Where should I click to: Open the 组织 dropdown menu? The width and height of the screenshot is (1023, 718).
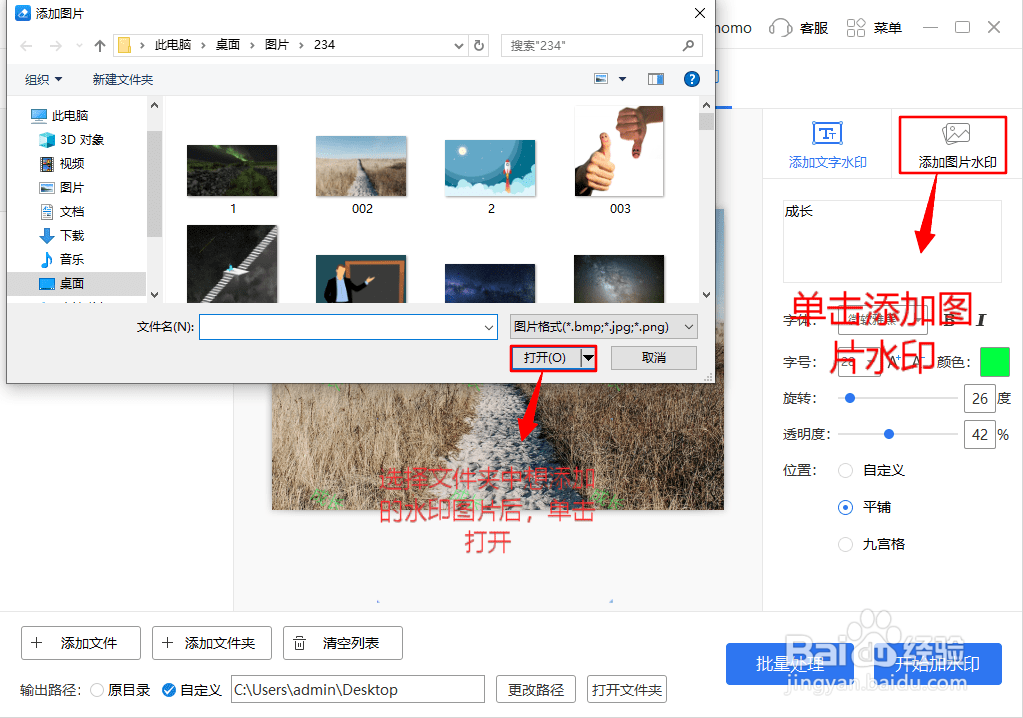pyautogui.click(x=42, y=79)
